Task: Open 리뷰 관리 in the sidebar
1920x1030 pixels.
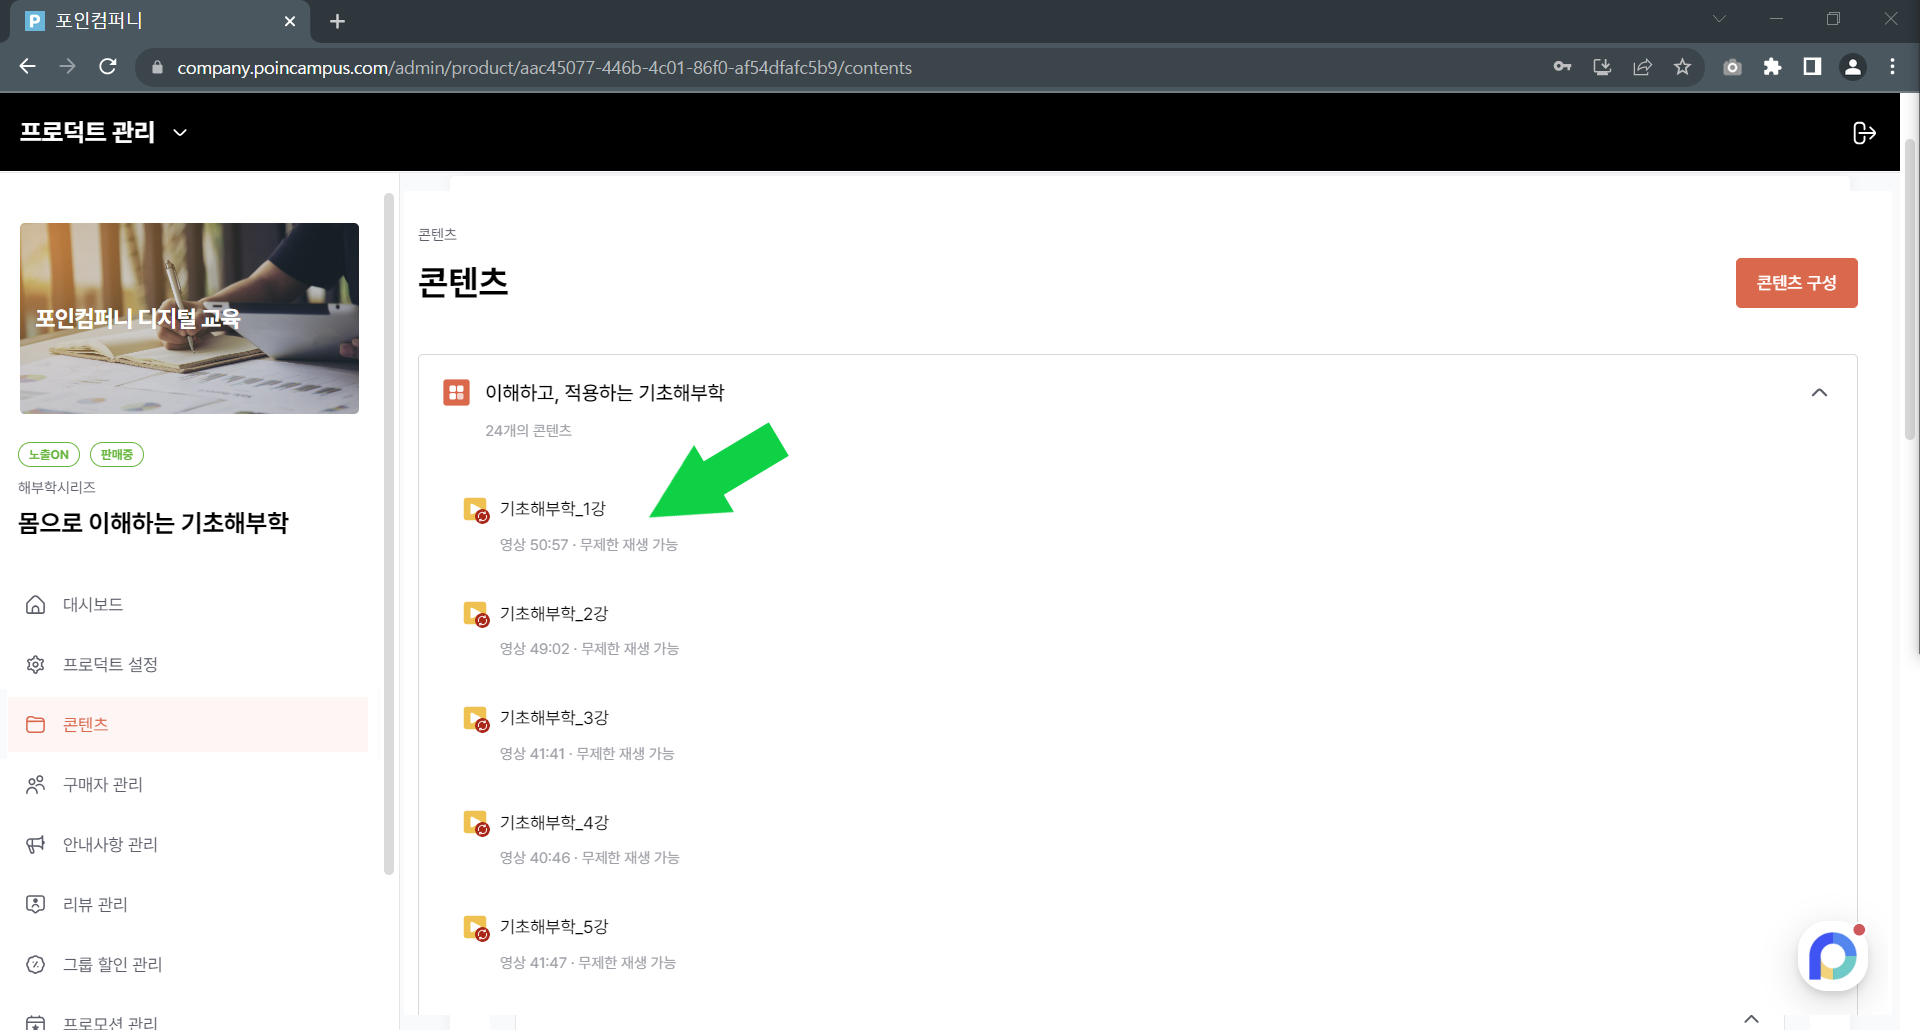Action: click(x=188, y=905)
